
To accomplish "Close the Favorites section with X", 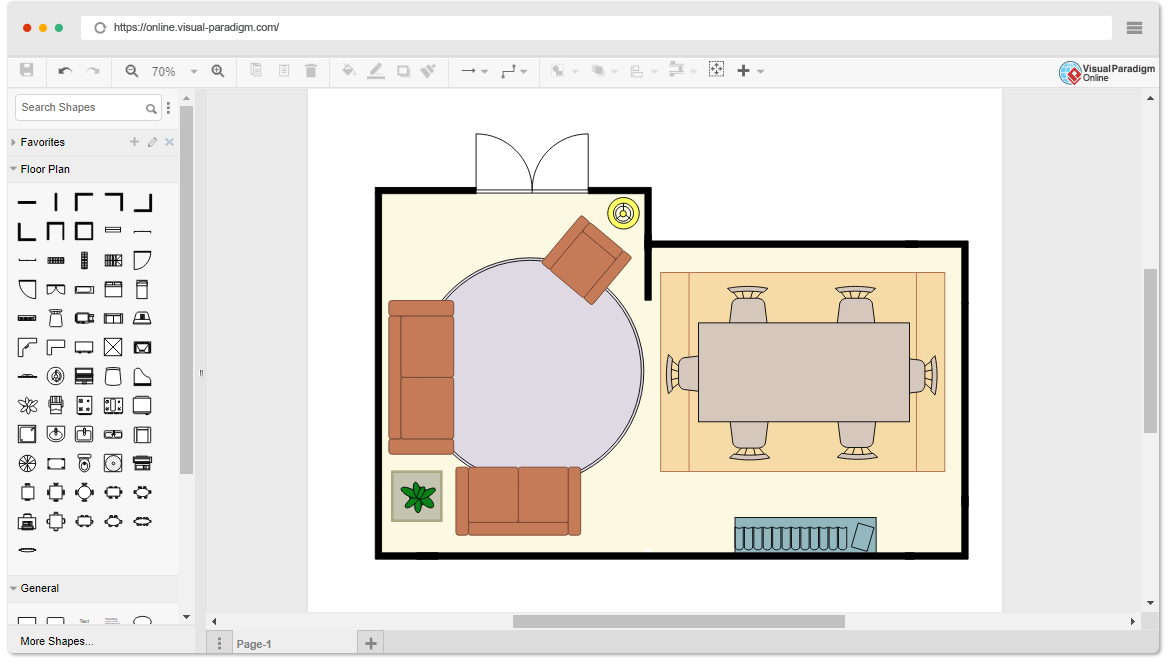I will pyautogui.click(x=169, y=142).
